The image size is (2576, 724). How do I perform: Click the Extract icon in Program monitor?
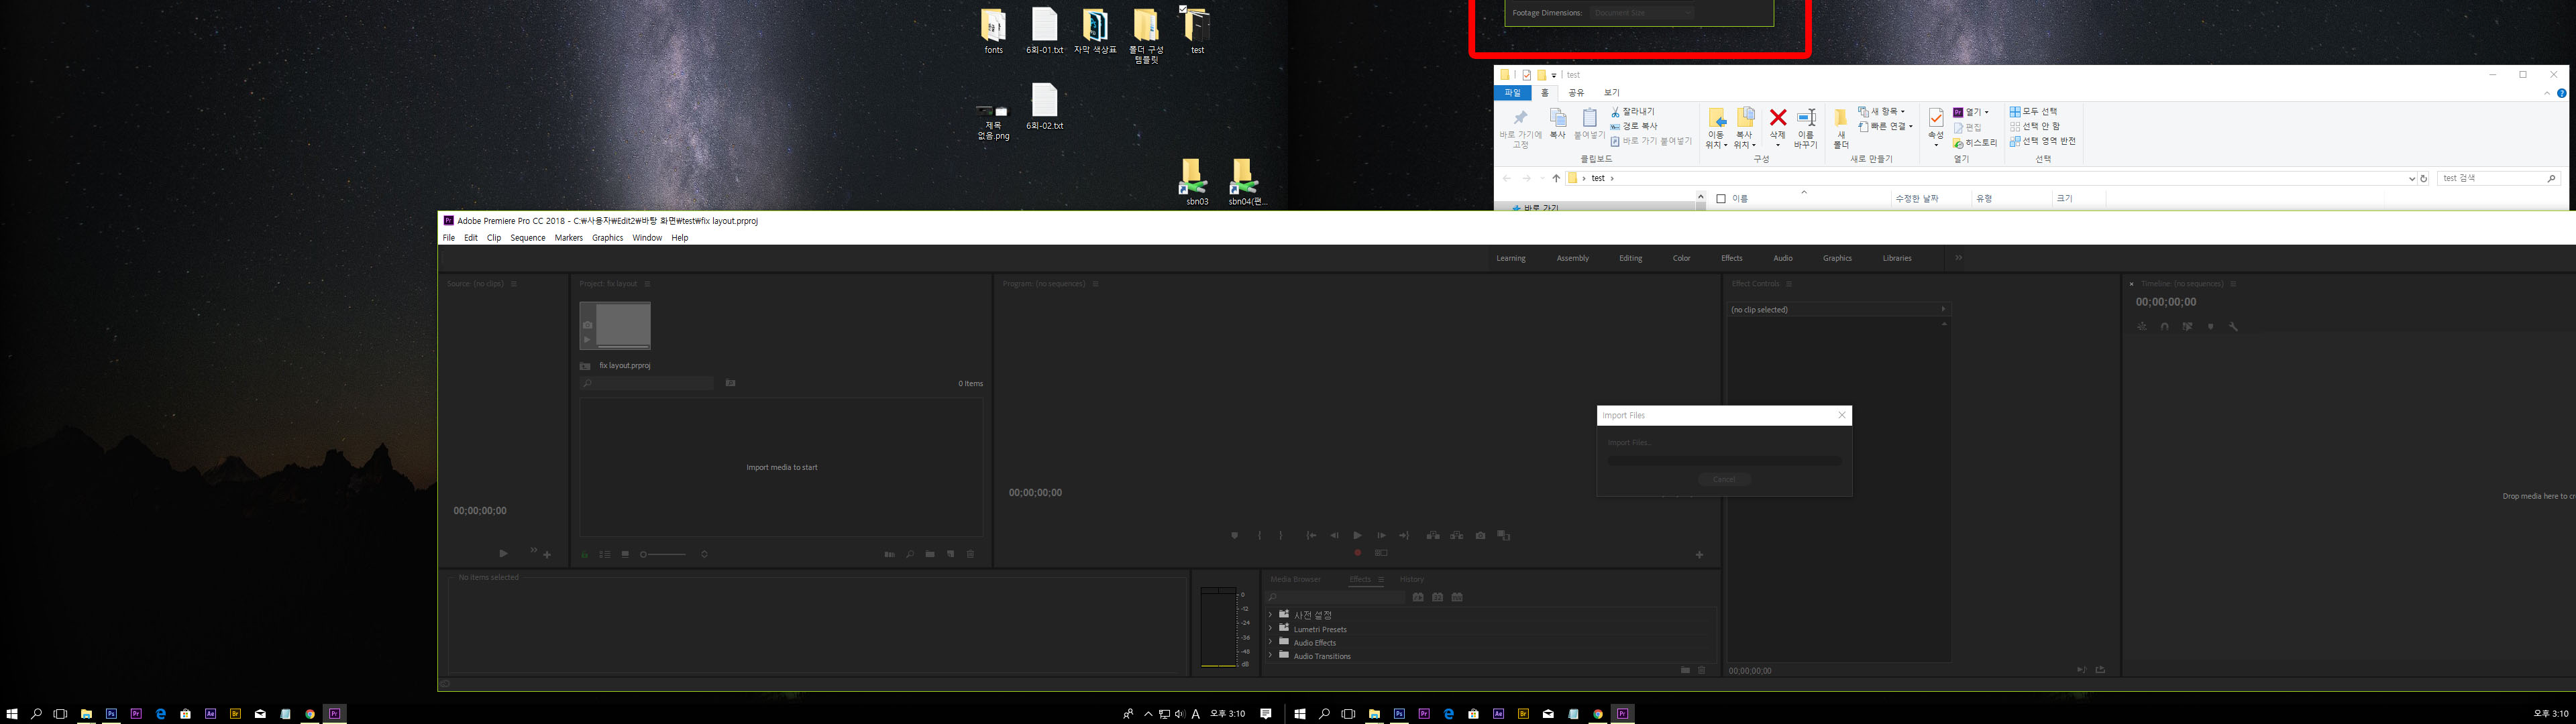tap(1457, 536)
